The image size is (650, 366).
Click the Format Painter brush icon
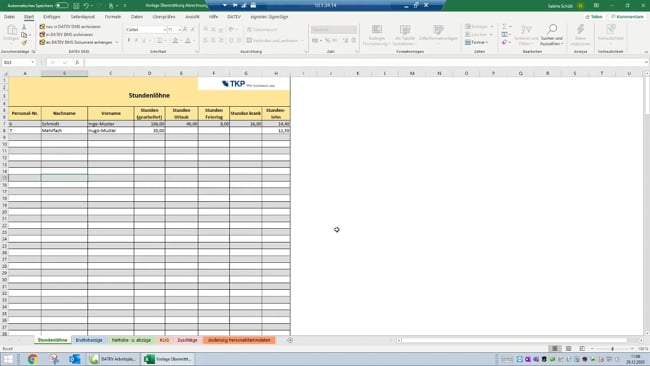(x=24, y=42)
